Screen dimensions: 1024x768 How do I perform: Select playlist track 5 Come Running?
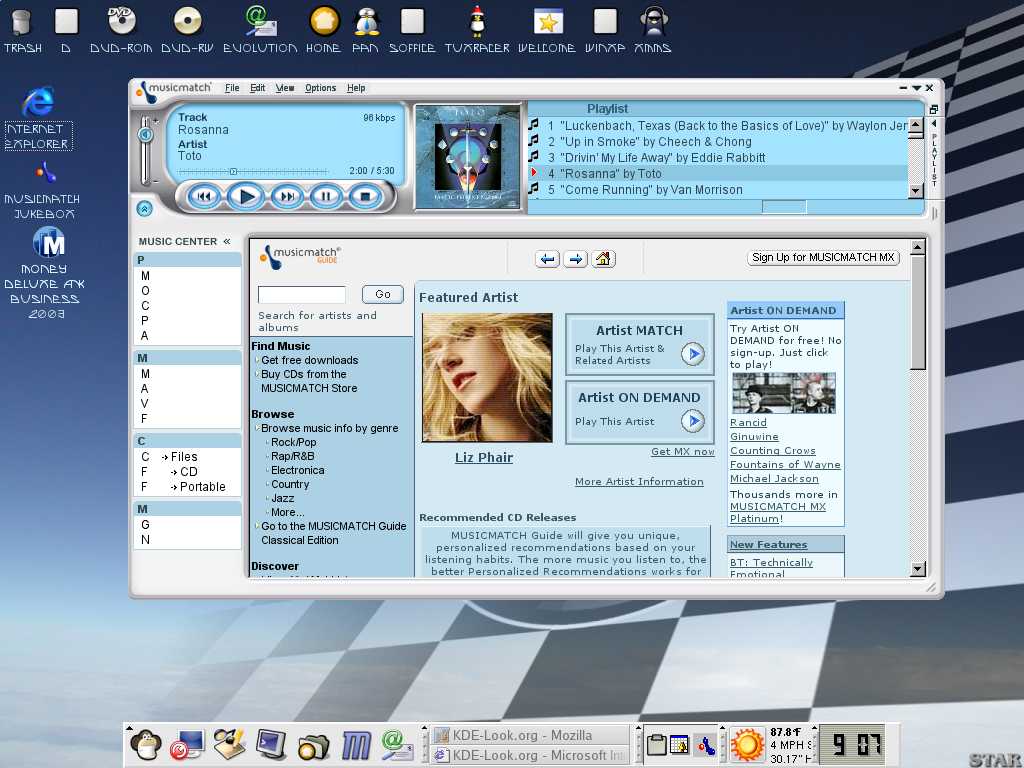[717, 189]
